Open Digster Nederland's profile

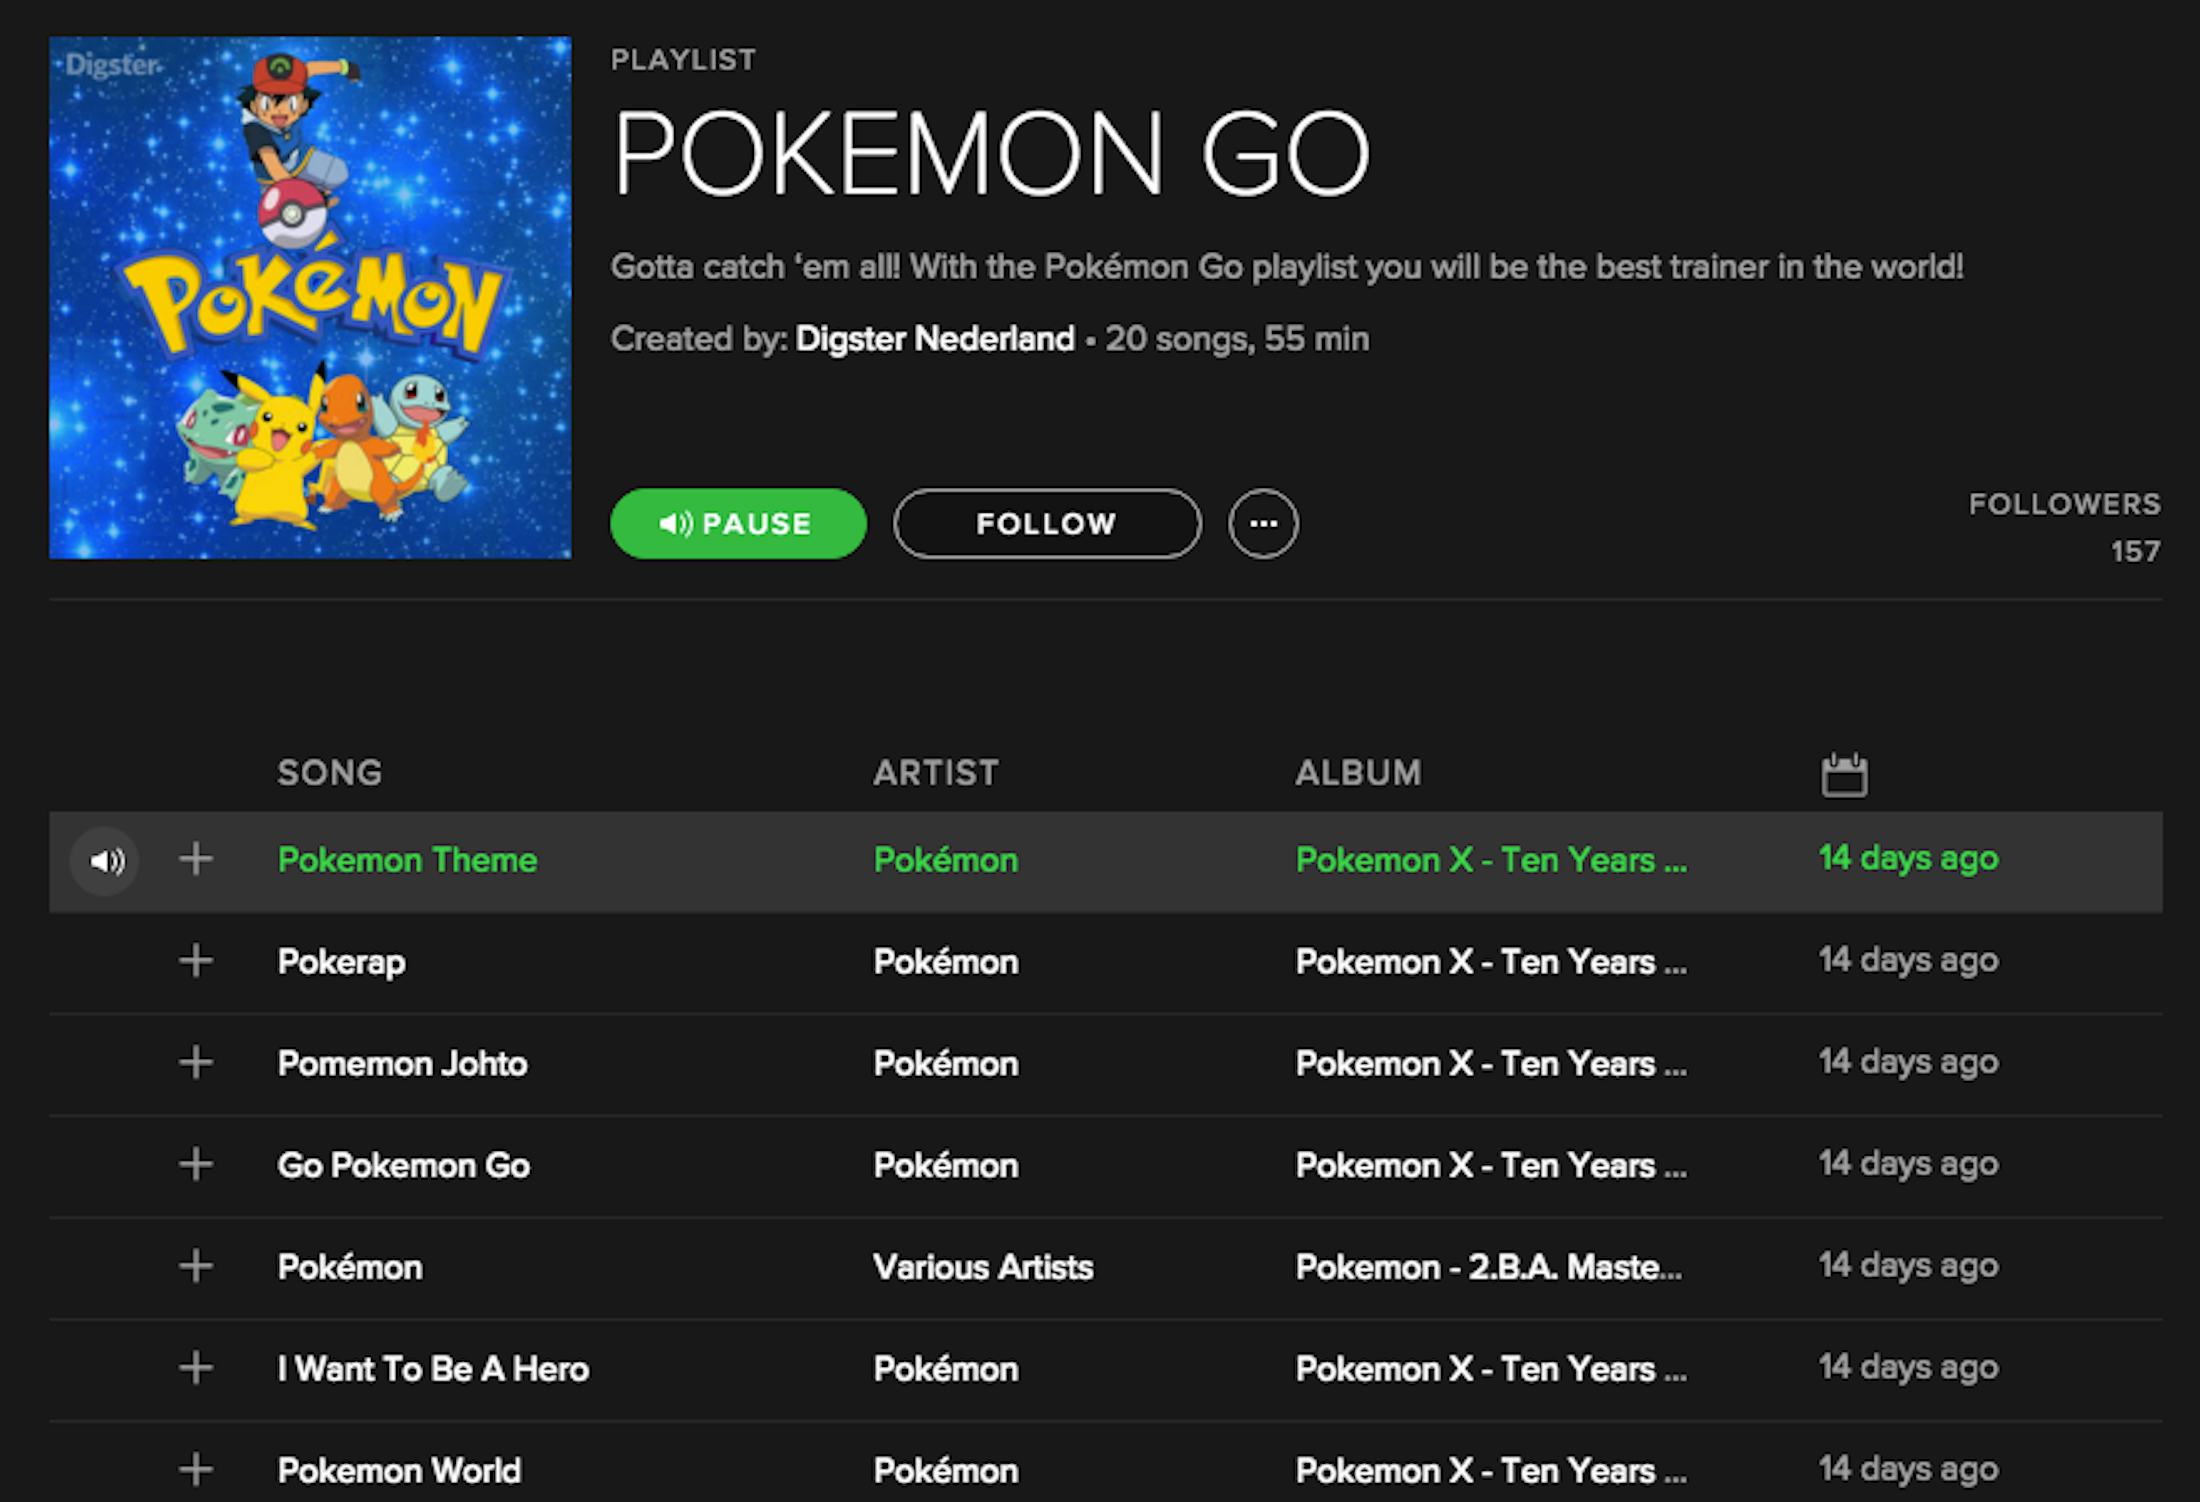[x=932, y=339]
